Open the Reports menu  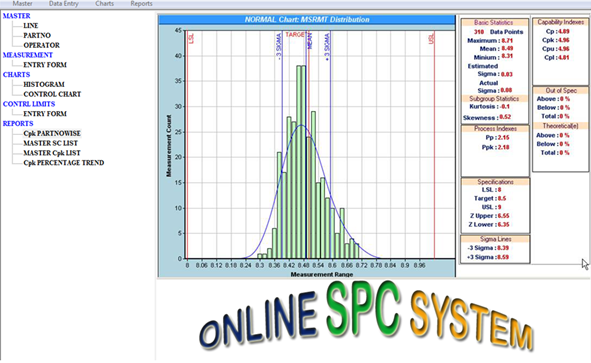[141, 4]
